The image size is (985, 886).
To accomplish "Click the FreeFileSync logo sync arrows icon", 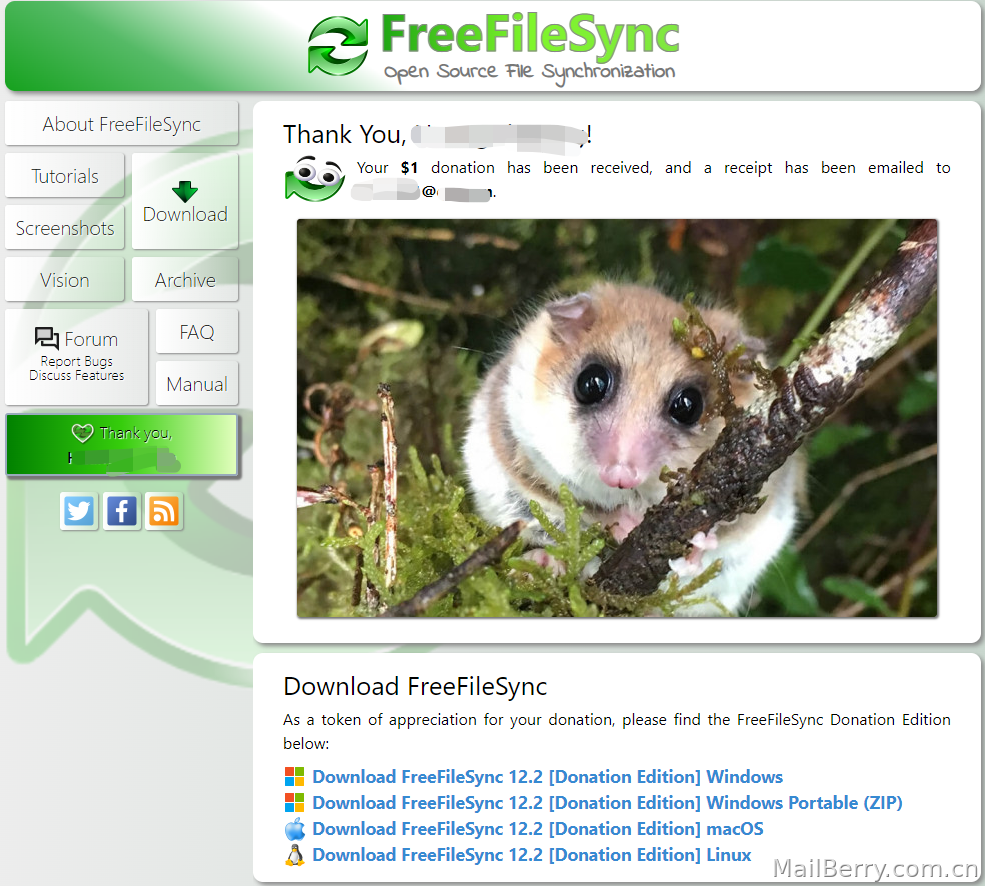I will (337, 46).
